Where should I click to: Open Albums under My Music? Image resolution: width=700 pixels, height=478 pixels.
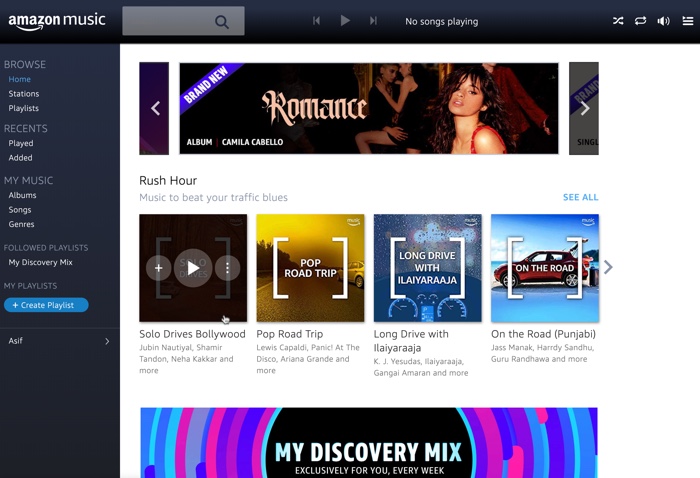[x=22, y=195]
